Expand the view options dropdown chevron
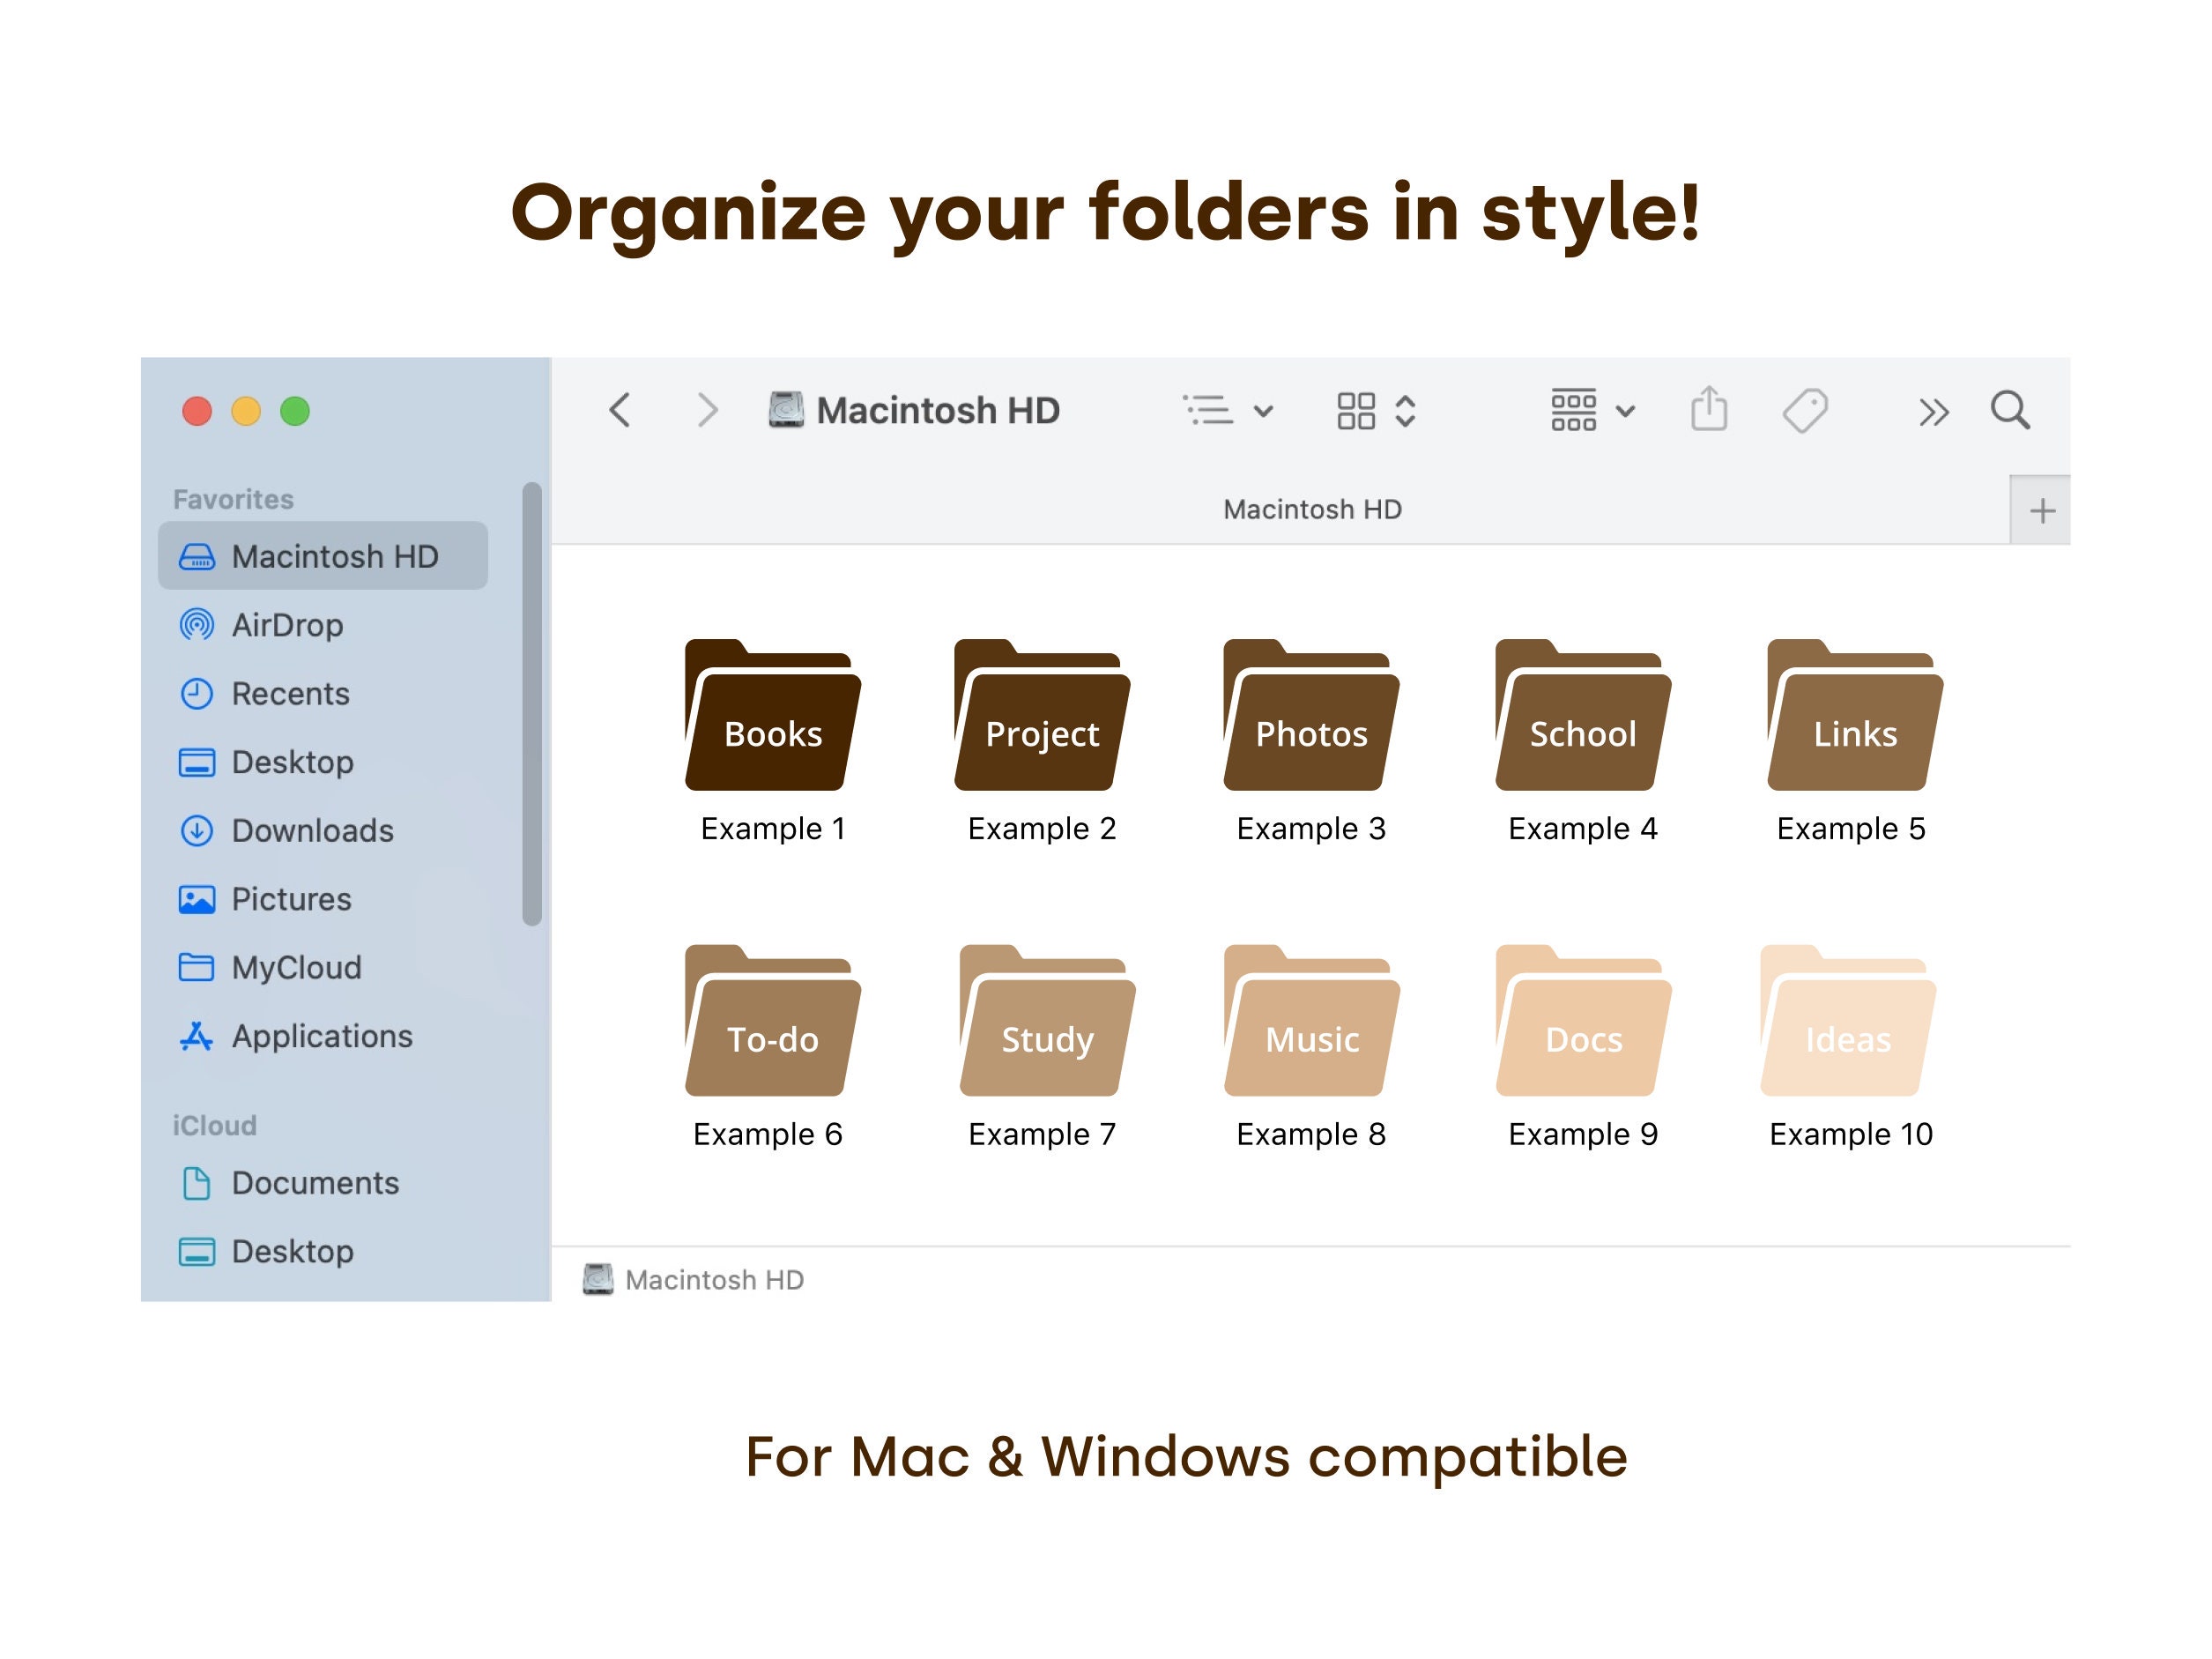2212x1659 pixels. click(1264, 410)
